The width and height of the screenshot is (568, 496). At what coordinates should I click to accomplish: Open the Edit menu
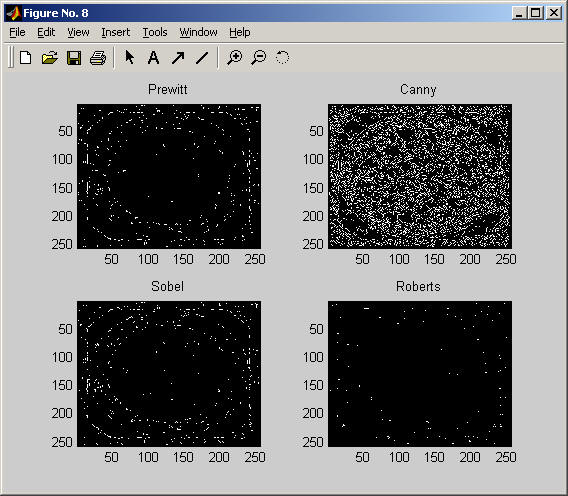(46, 32)
